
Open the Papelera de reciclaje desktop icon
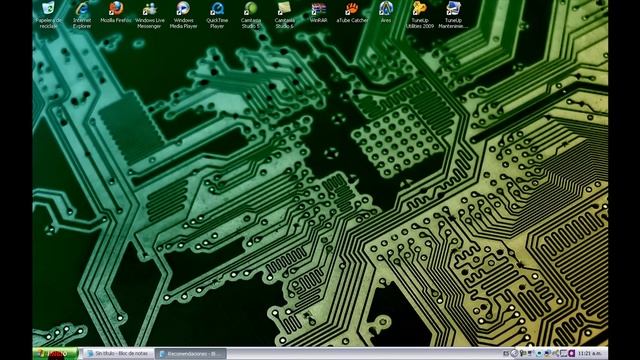pos(48,15)
